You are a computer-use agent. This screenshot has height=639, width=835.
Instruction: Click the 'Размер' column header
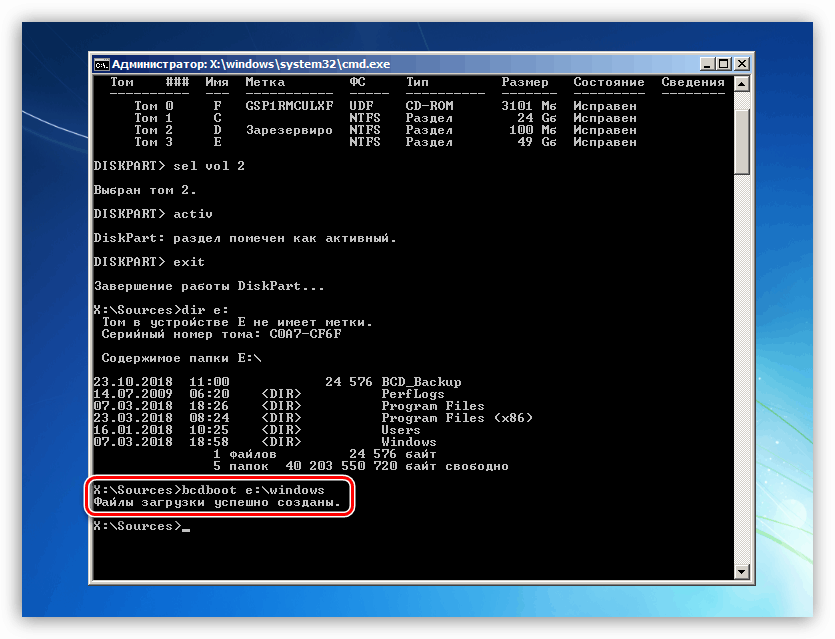tap(525, 82)
